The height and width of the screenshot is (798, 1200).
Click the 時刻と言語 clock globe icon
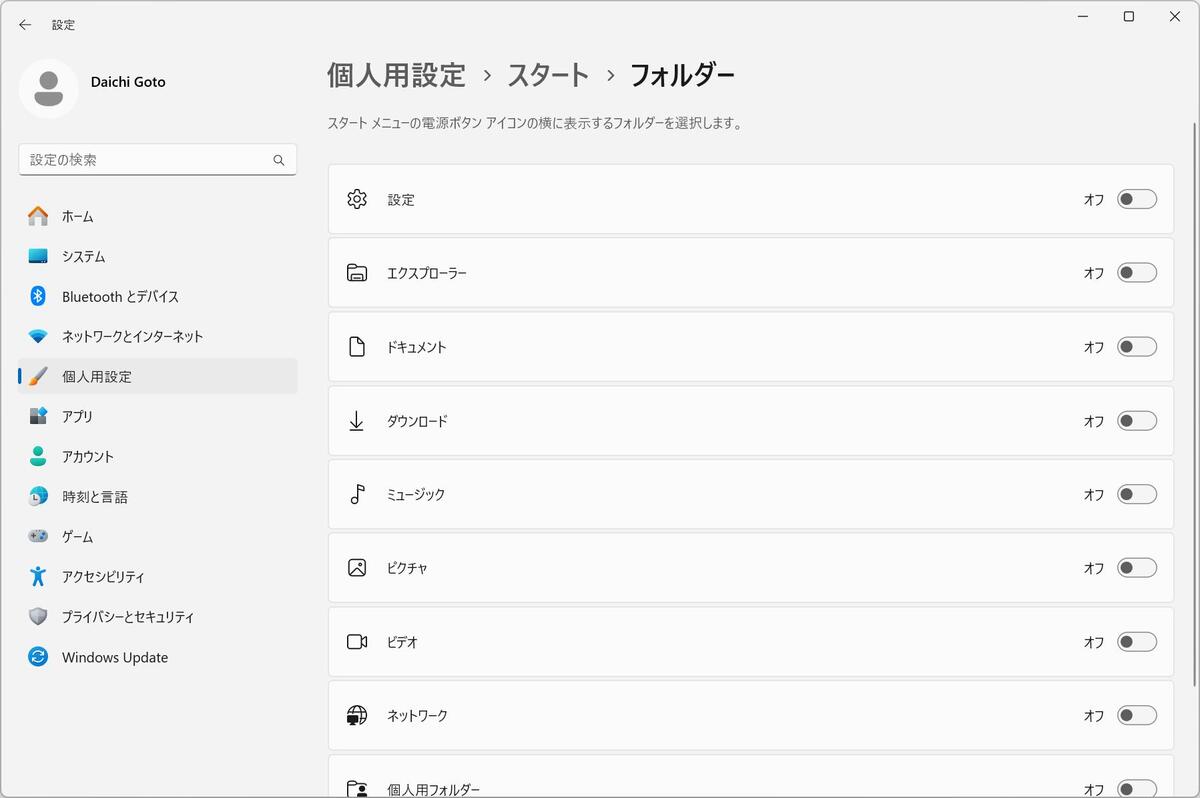(x=38, y=496)
